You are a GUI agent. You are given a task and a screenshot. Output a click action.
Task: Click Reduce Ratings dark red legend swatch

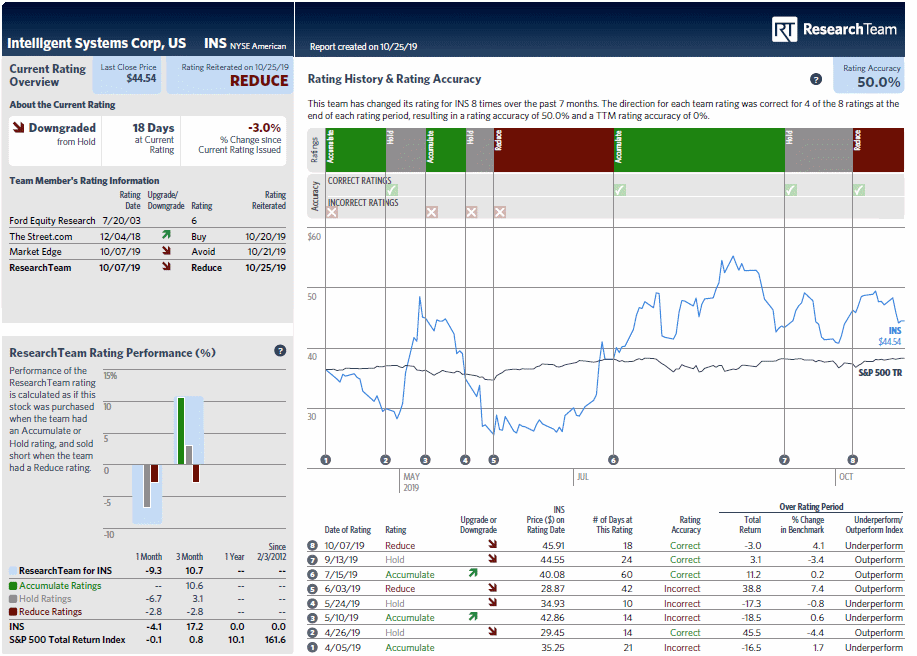point(13,612)
